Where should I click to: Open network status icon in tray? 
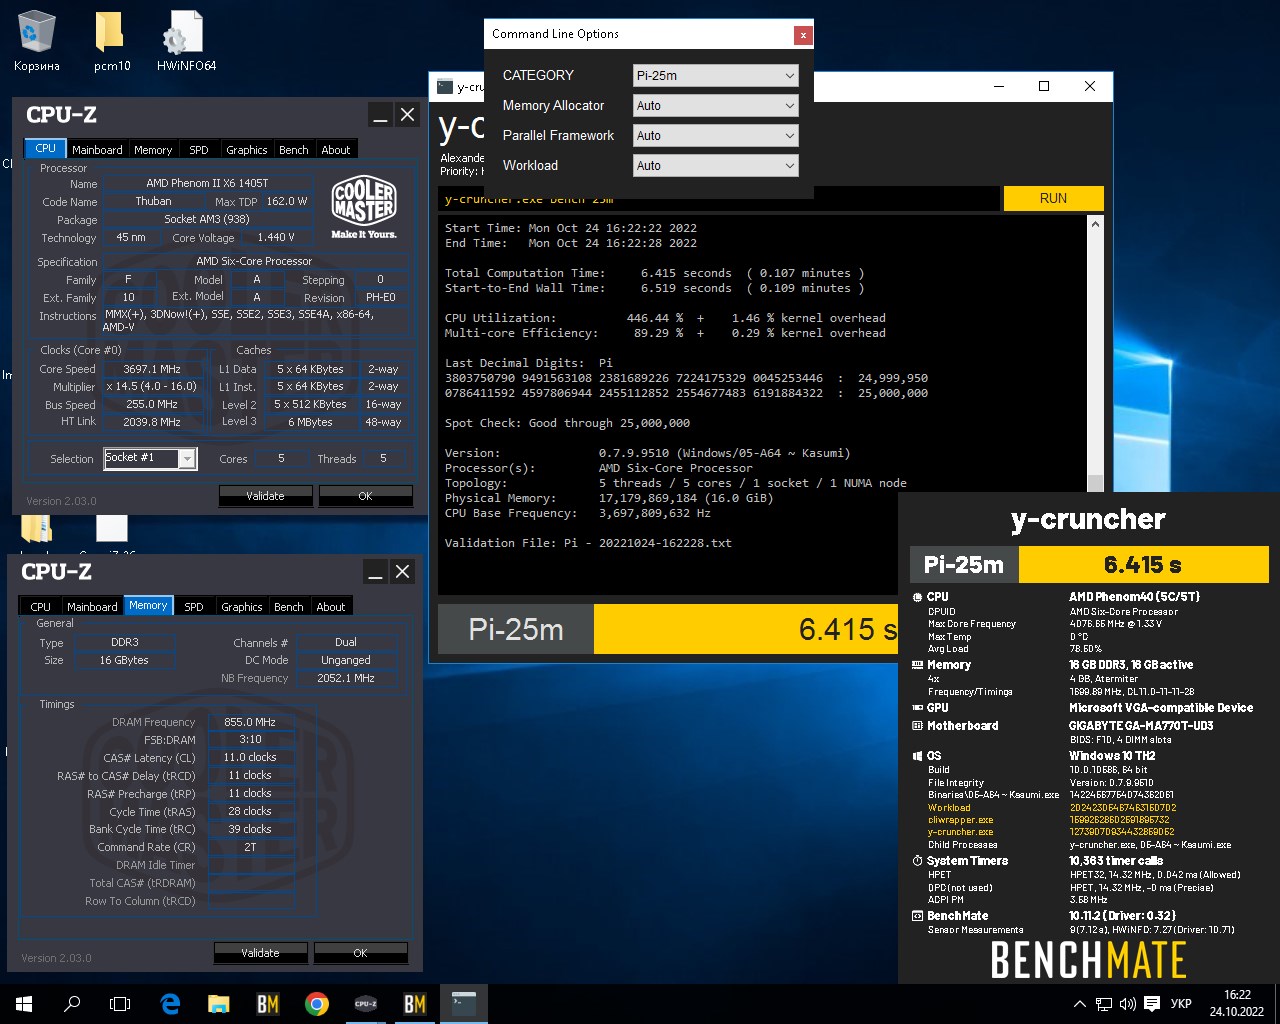click(x=1104, y=1004)
